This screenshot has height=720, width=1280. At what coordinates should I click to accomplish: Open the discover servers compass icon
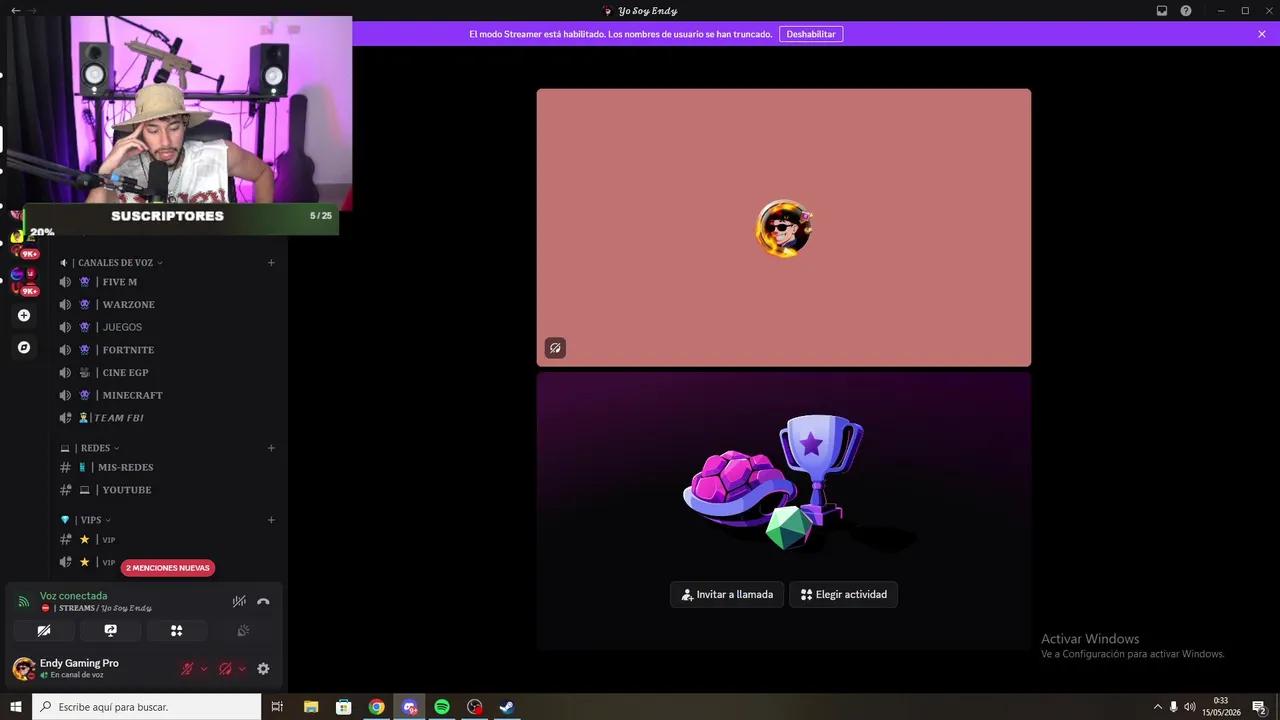24,347
